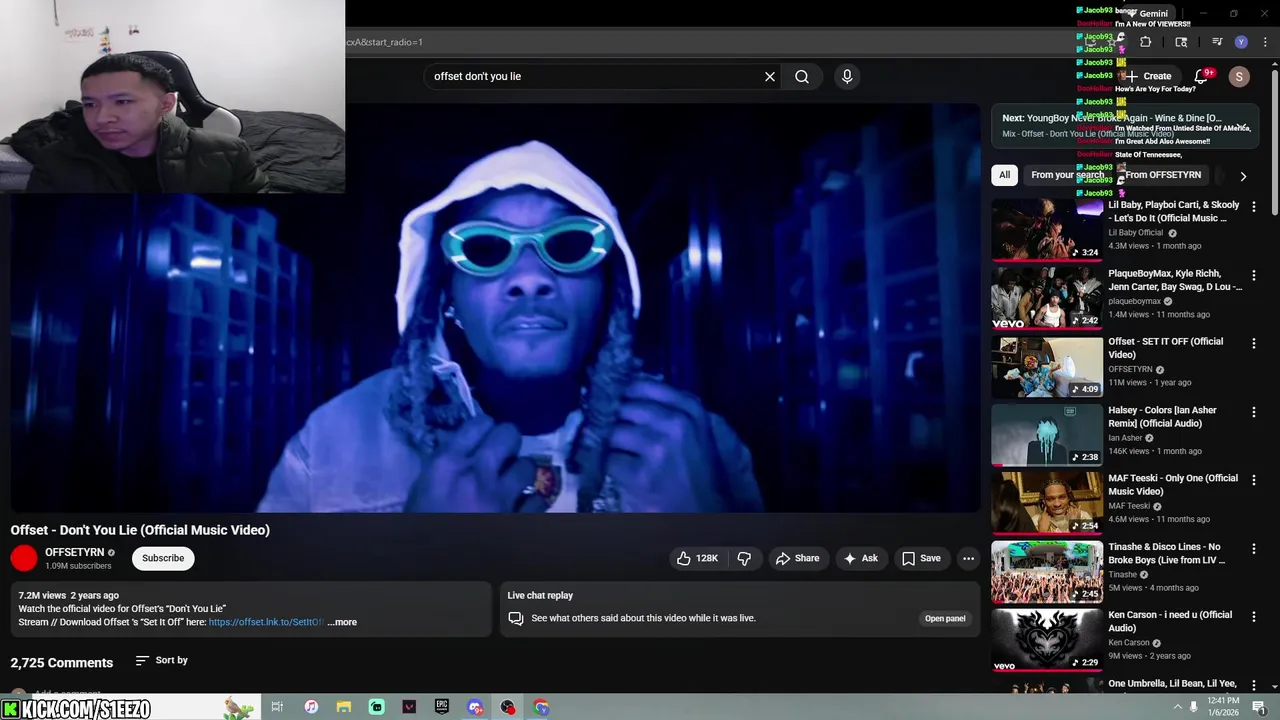The width and height of the screenshot is (1280, 720).
Task: Save the video to a playlist
Action: click(921, 558)
